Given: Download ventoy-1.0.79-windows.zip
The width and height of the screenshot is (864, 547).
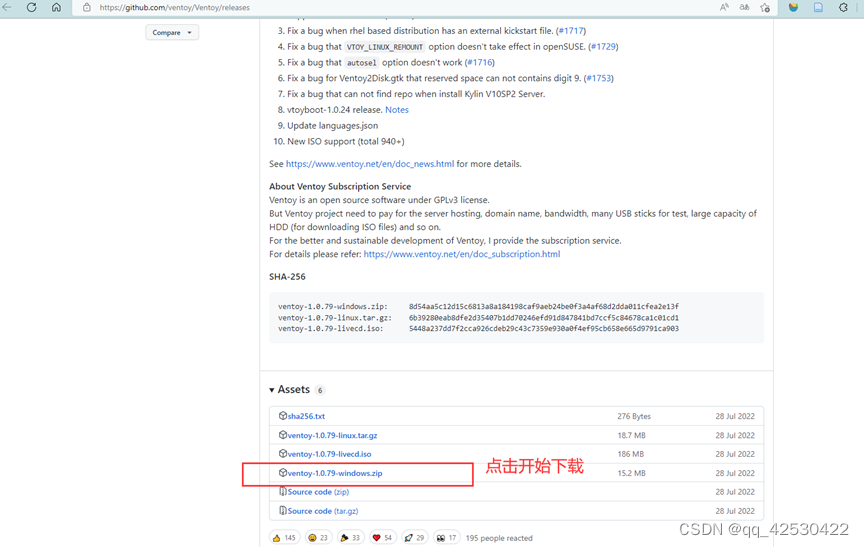Looking at the screenshot, I should click(335, 473).
